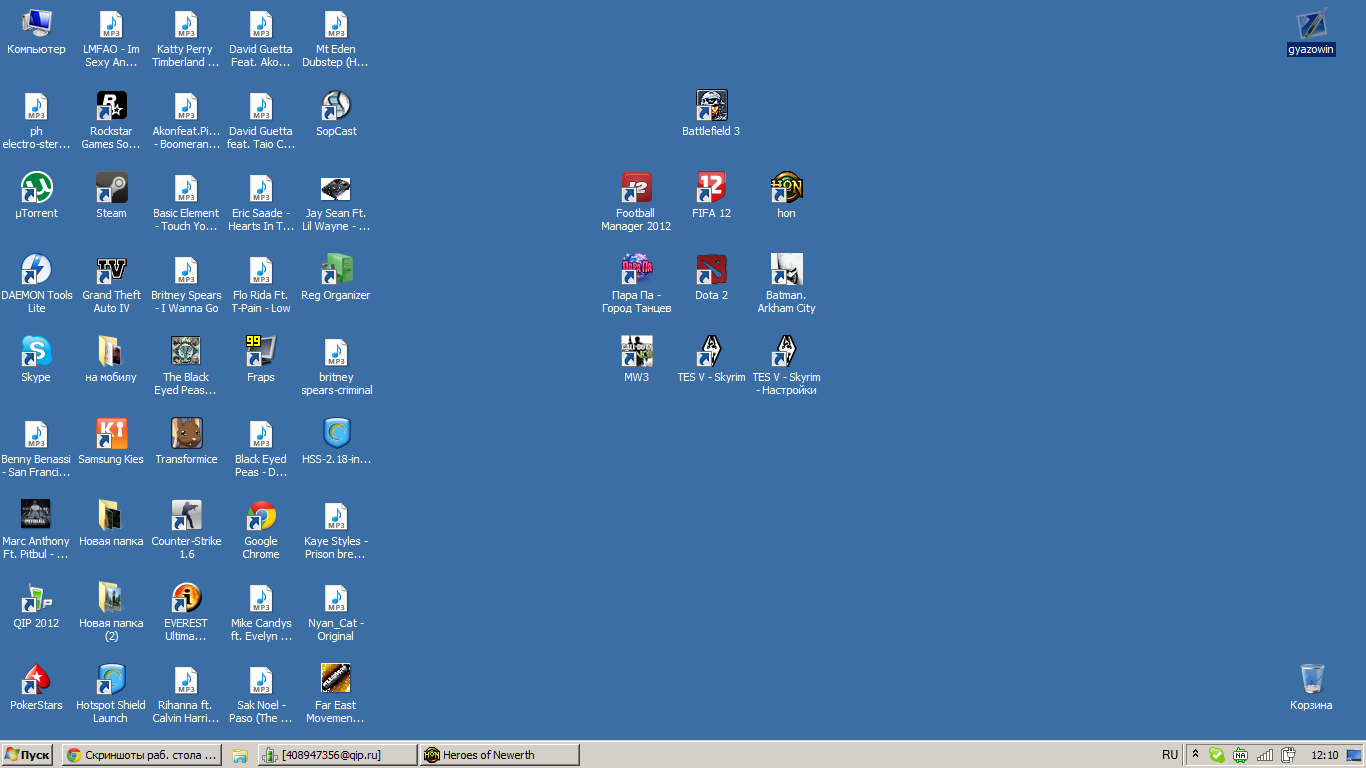Select the Counter-Strike 1.6 shortcut
The height and width of the screenshot is (768, 1366).
click(186, 530)
